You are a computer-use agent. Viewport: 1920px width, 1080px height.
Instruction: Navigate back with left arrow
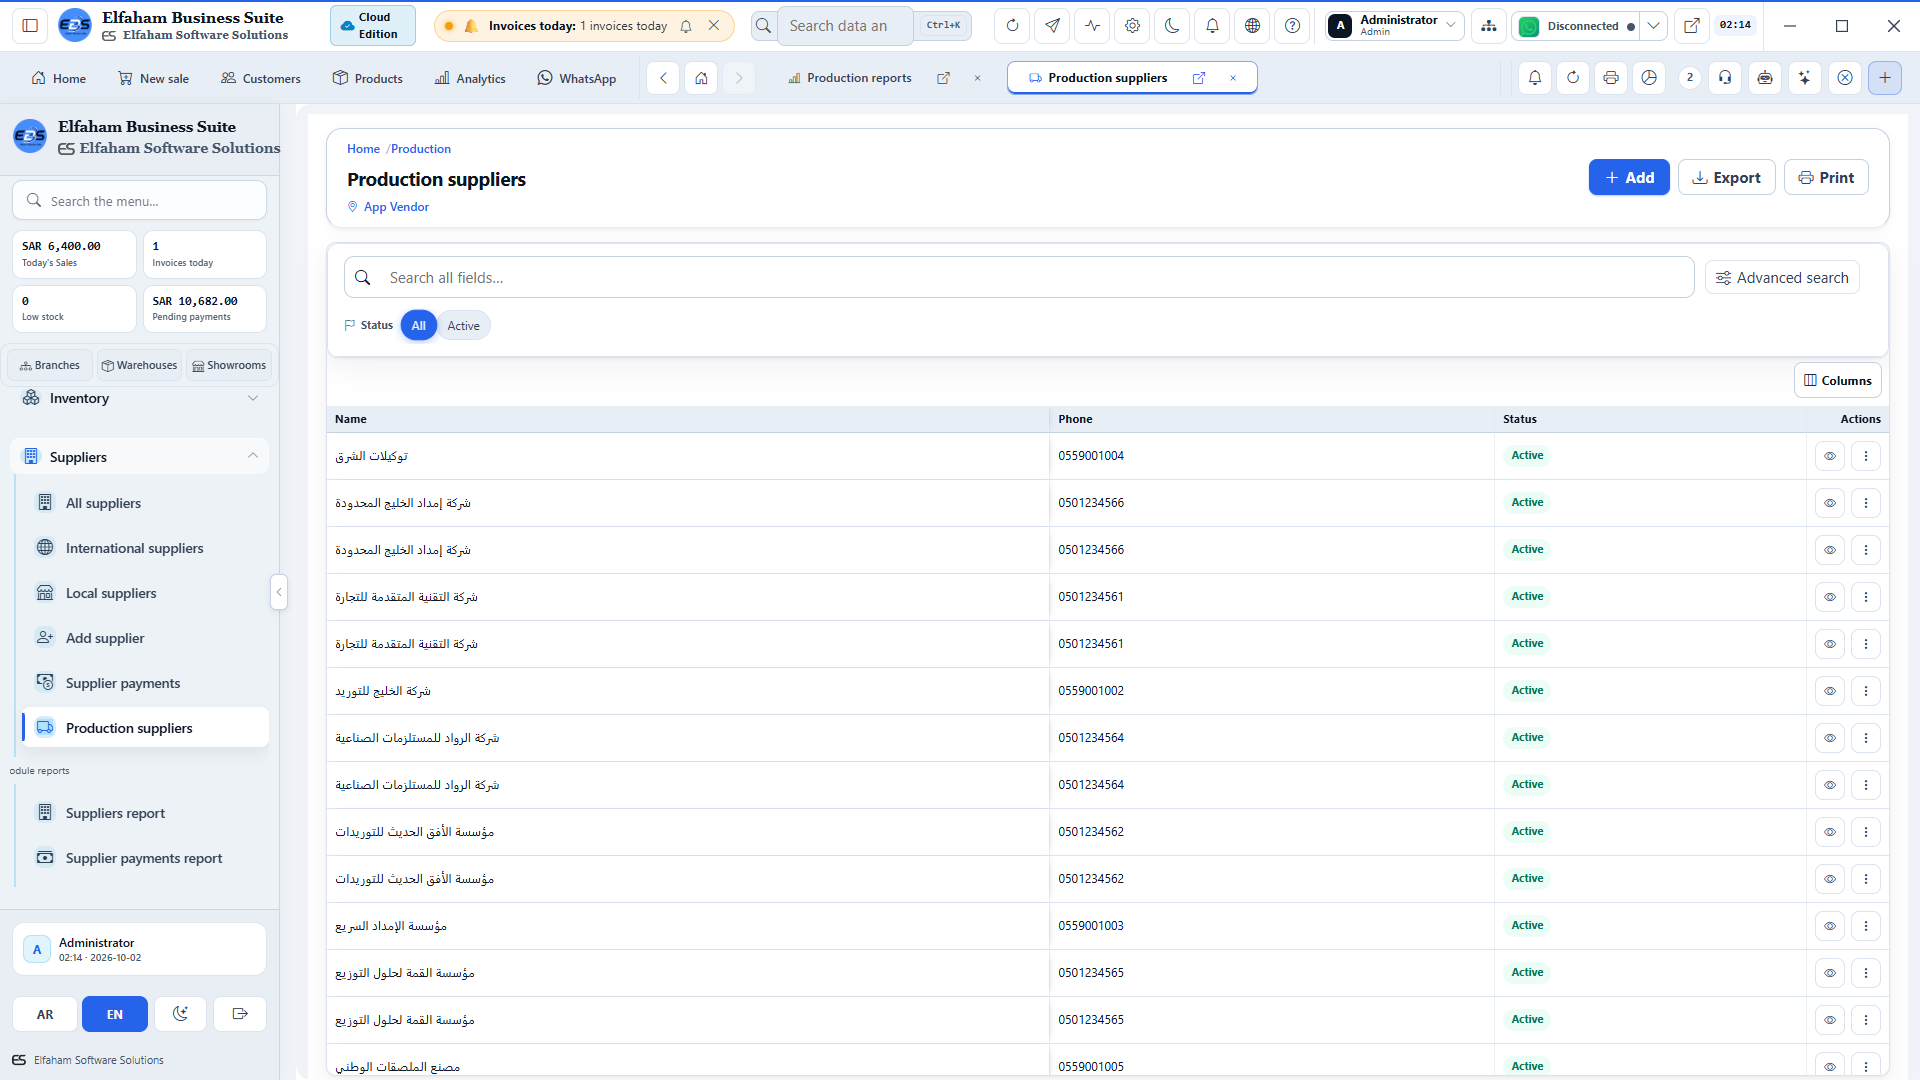coord(663,78)
